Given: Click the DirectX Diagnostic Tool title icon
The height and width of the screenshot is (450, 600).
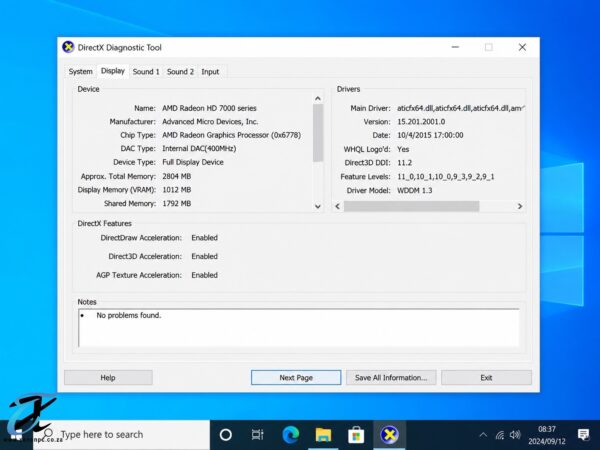Looking at the screenshot, I should coord(68,47).
